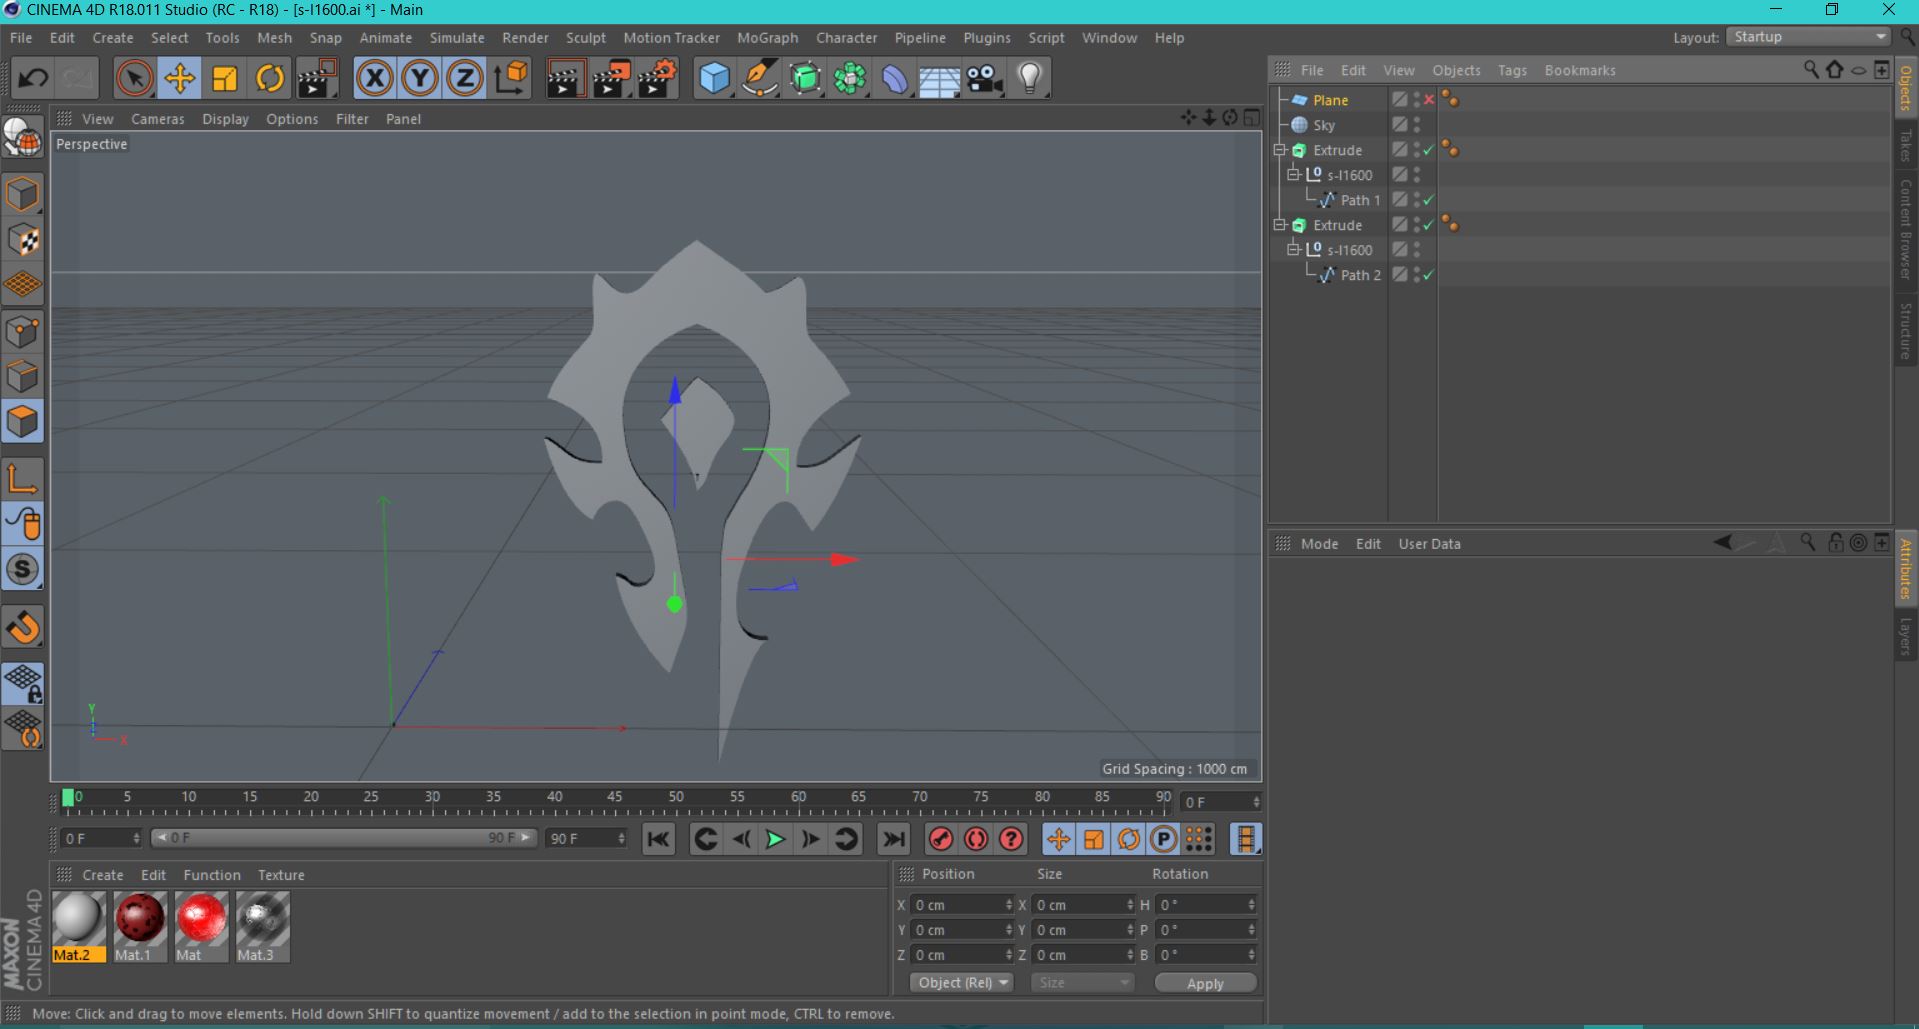Collapse the first Extrude object tree
The width and height of the screenshot is (1919, 1029).
click(x=1279, y=150)
